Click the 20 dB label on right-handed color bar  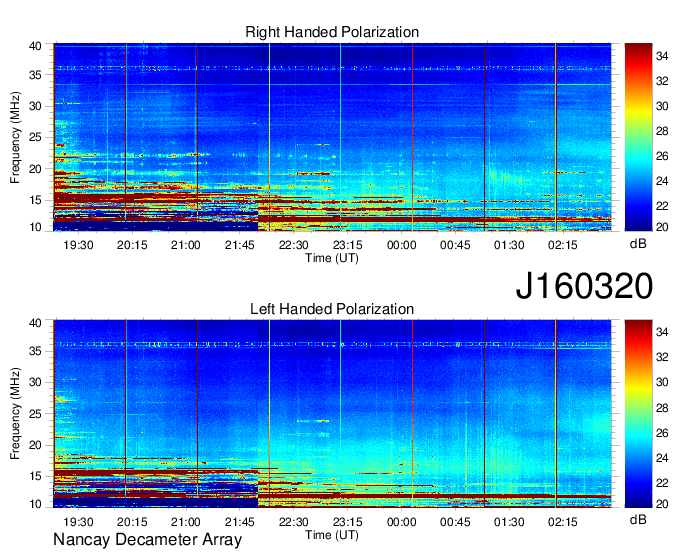point(662,227)
